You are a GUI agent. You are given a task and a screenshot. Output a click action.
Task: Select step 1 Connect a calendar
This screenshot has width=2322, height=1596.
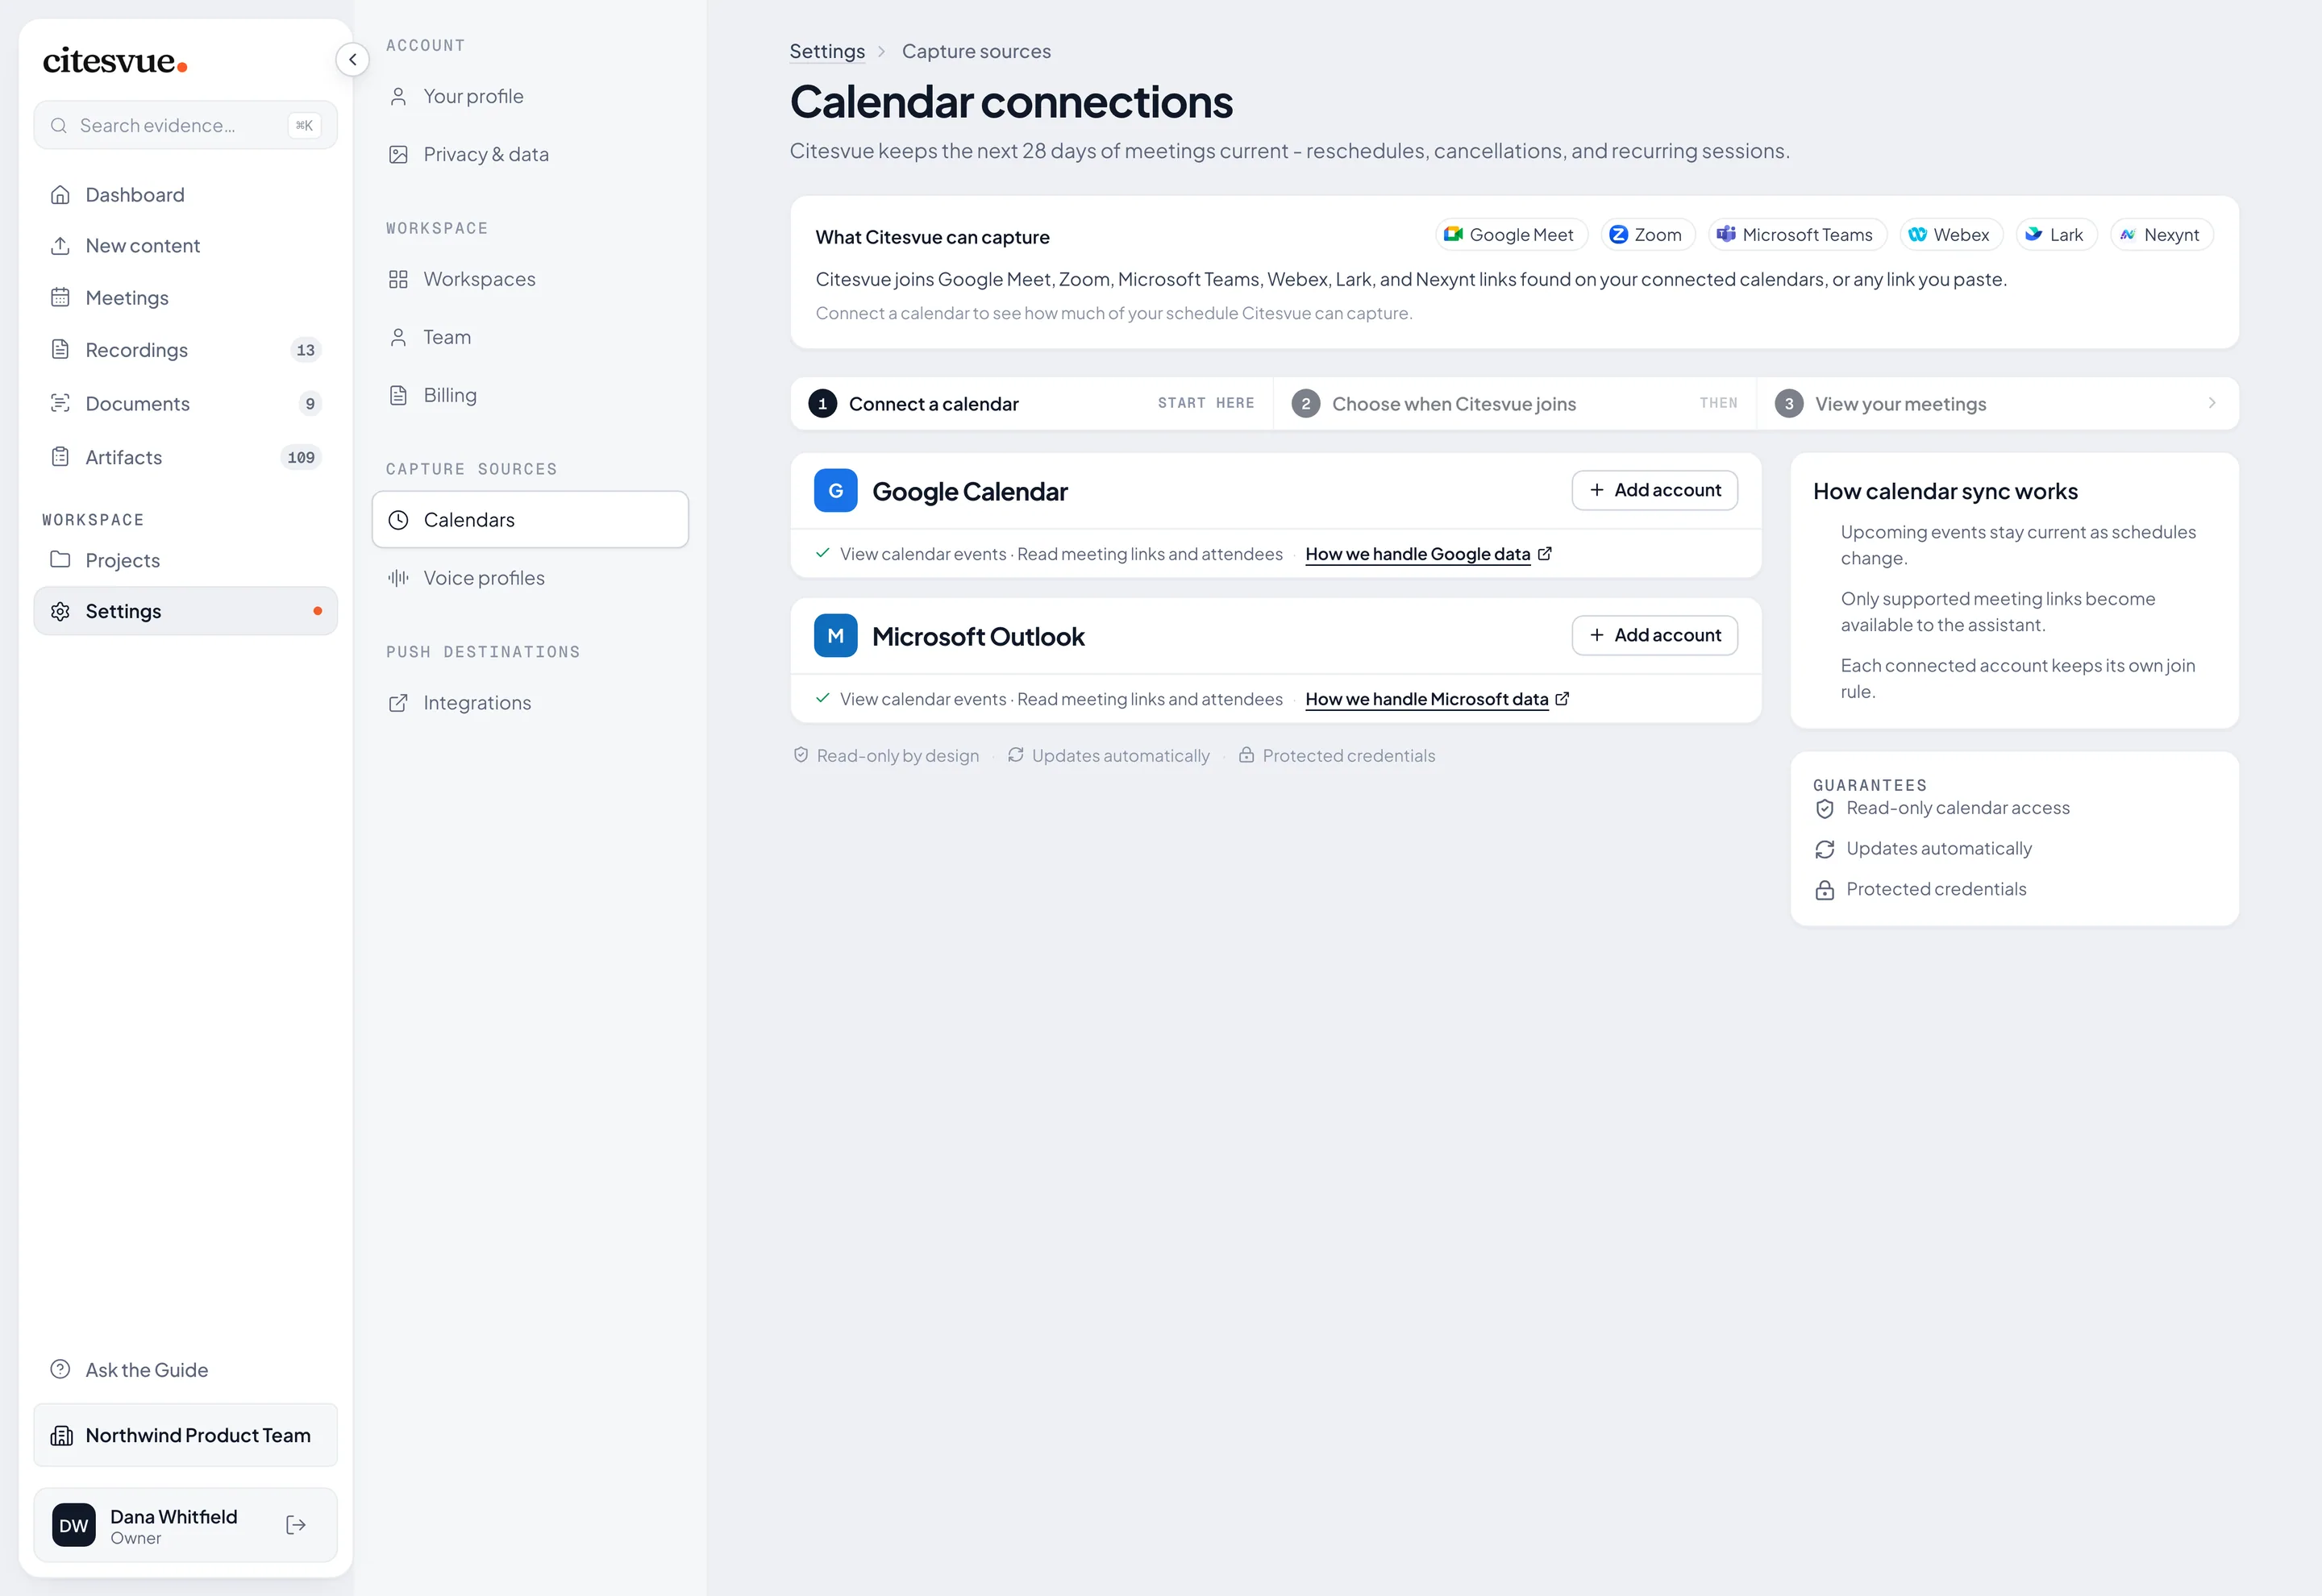pyautogui.click(x=1032, y=404)
